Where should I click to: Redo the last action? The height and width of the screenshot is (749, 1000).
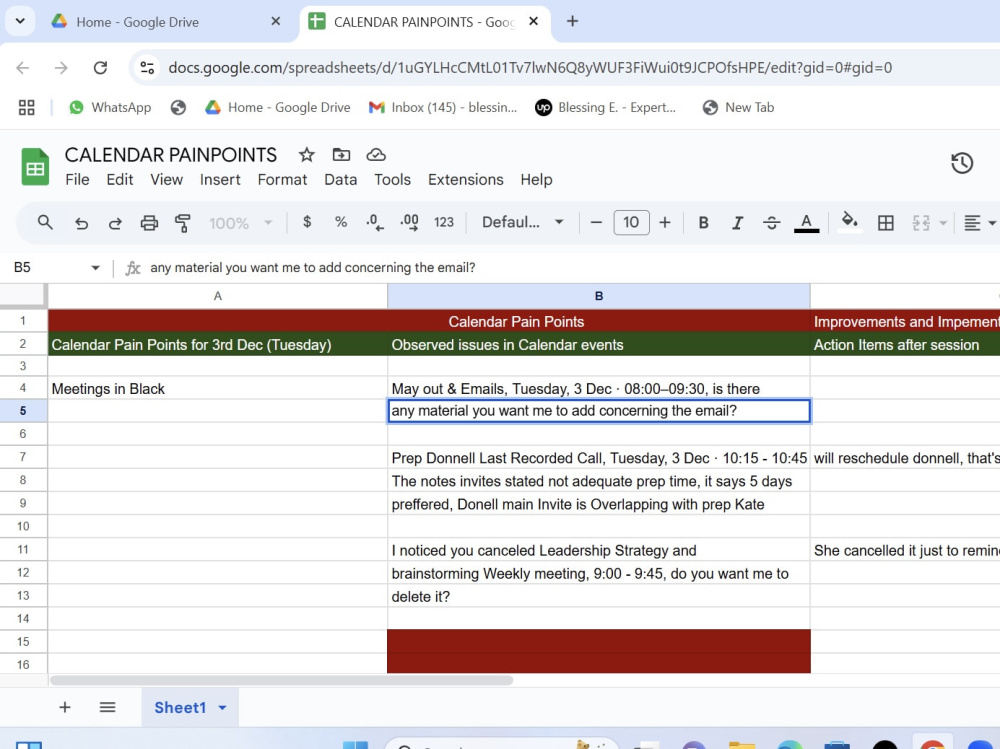point(115,223)
